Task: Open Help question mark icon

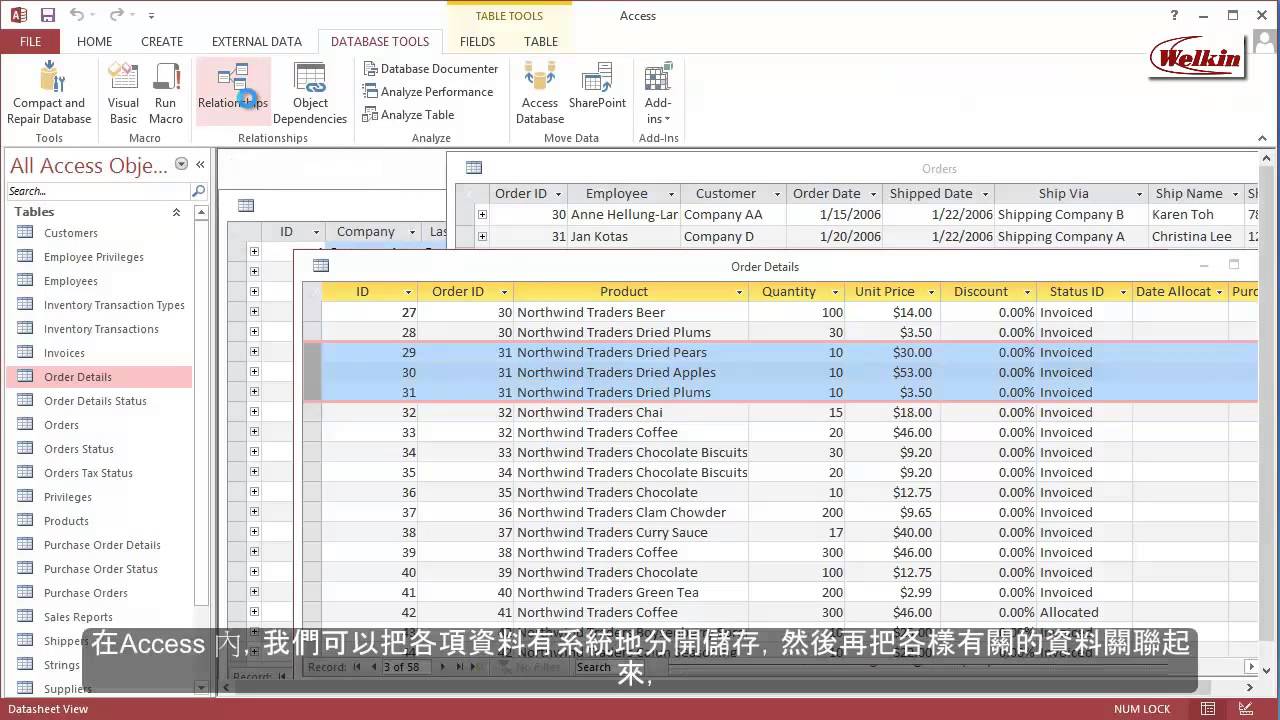Action: (1175, 15)
